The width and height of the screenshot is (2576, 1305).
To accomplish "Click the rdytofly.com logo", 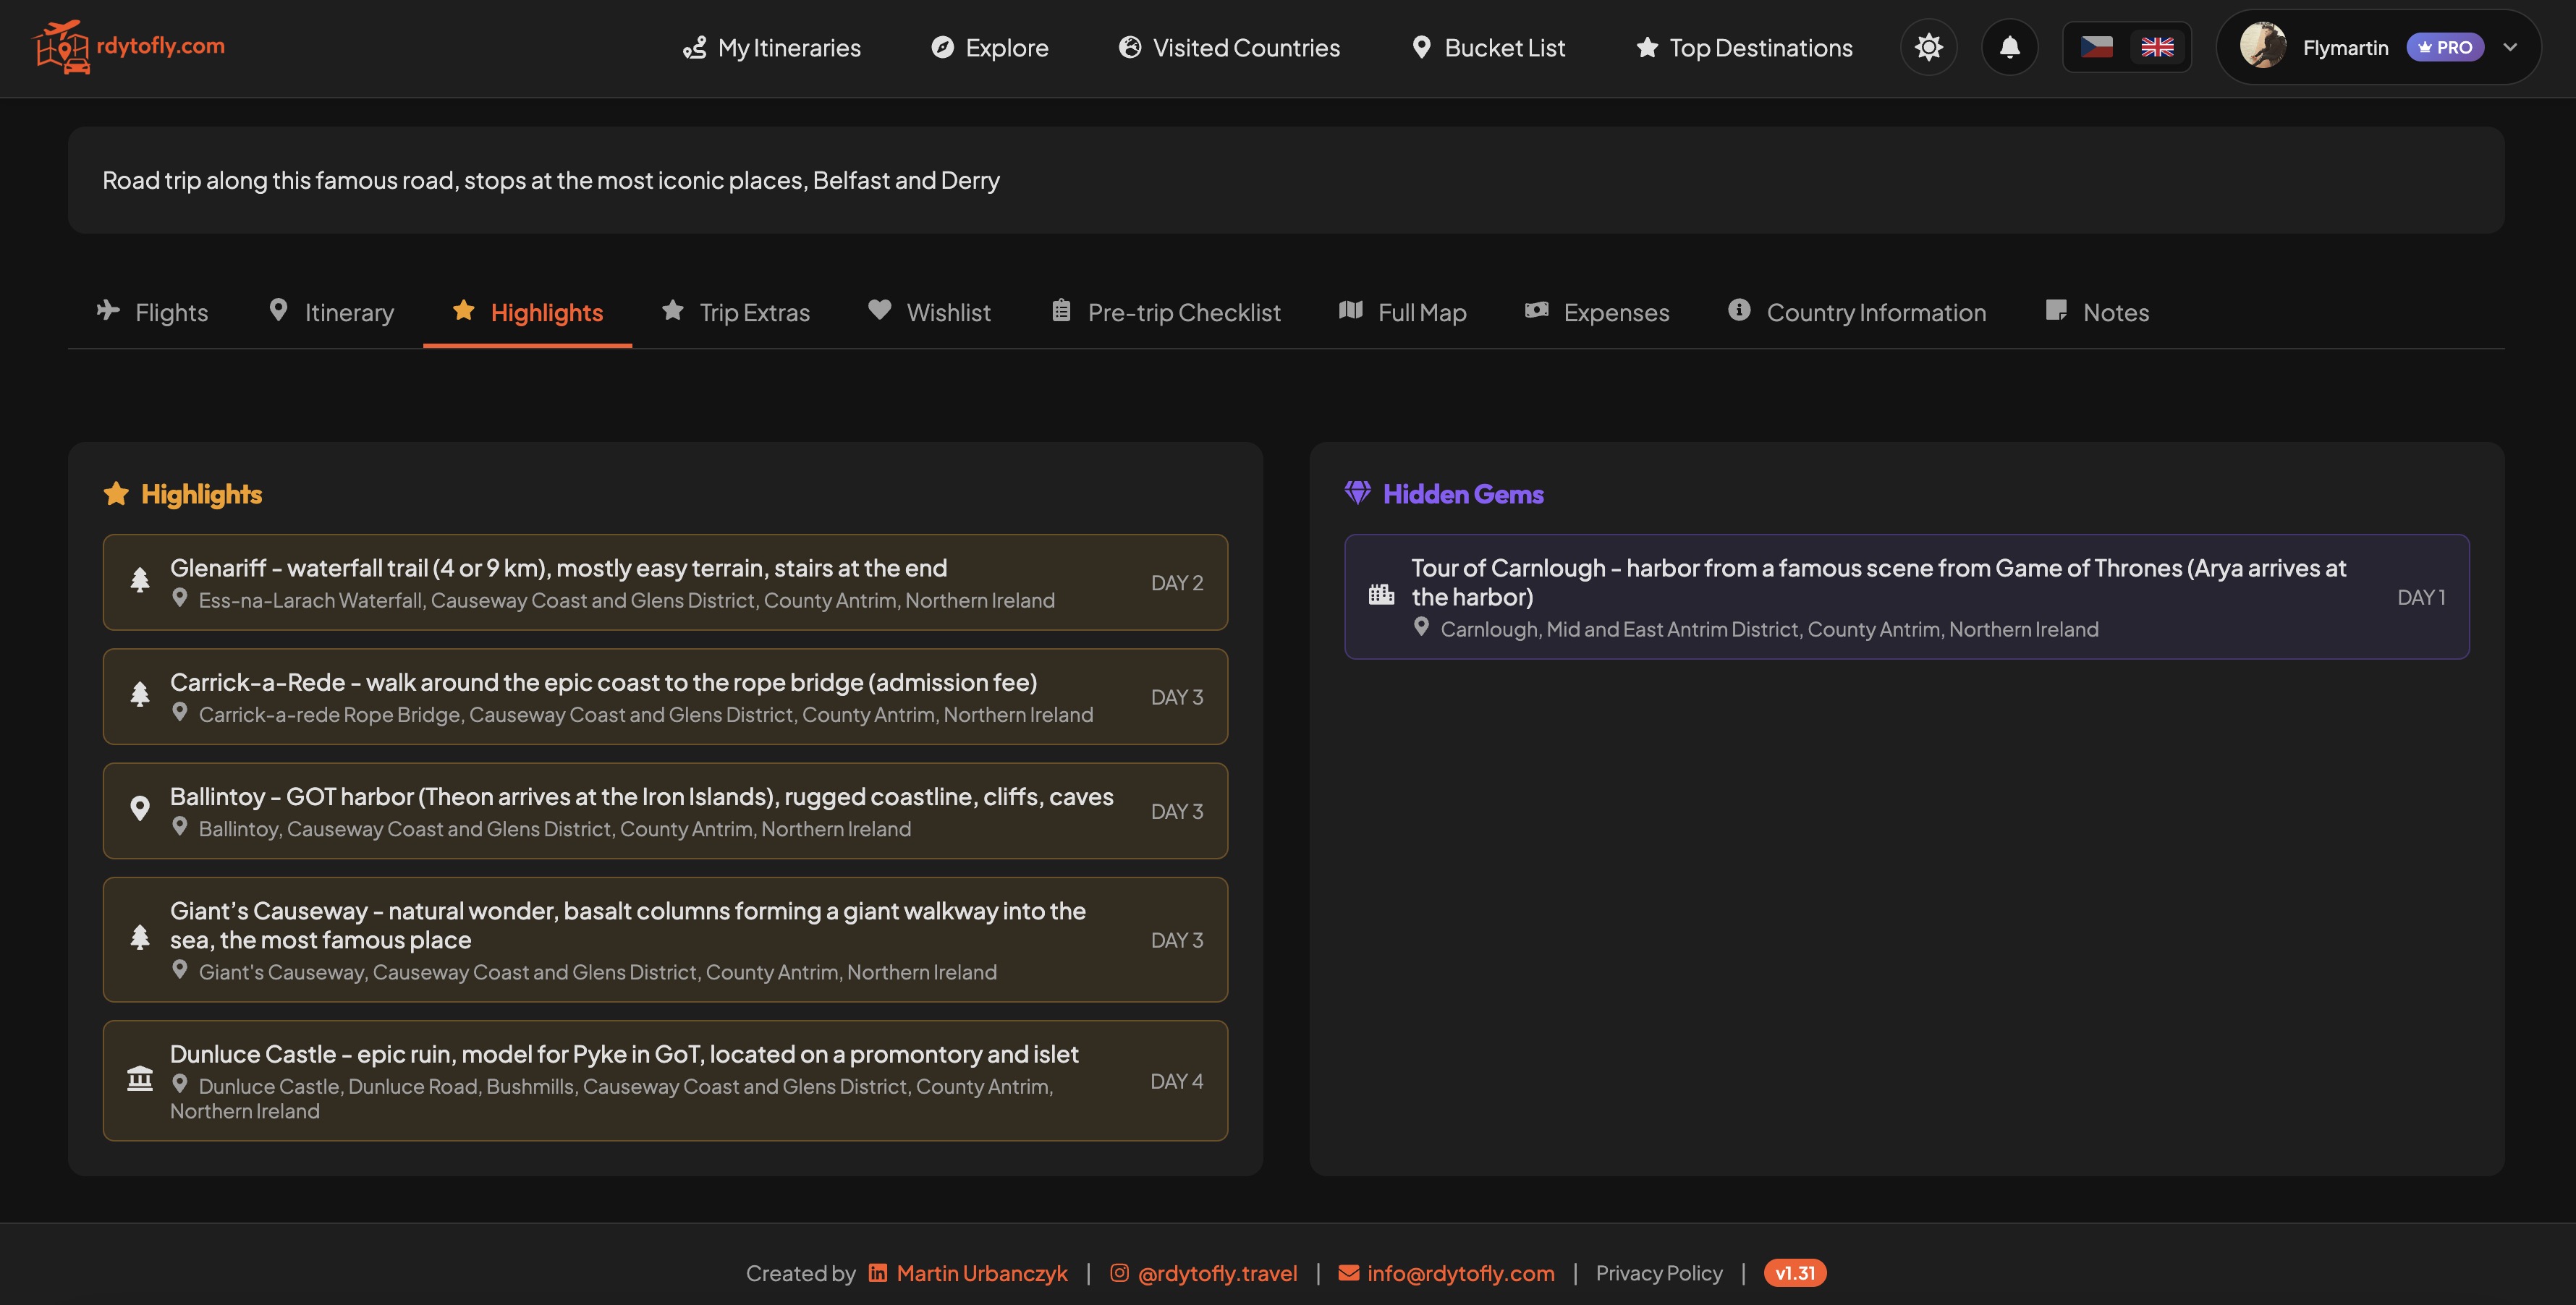I will (129, 47).
